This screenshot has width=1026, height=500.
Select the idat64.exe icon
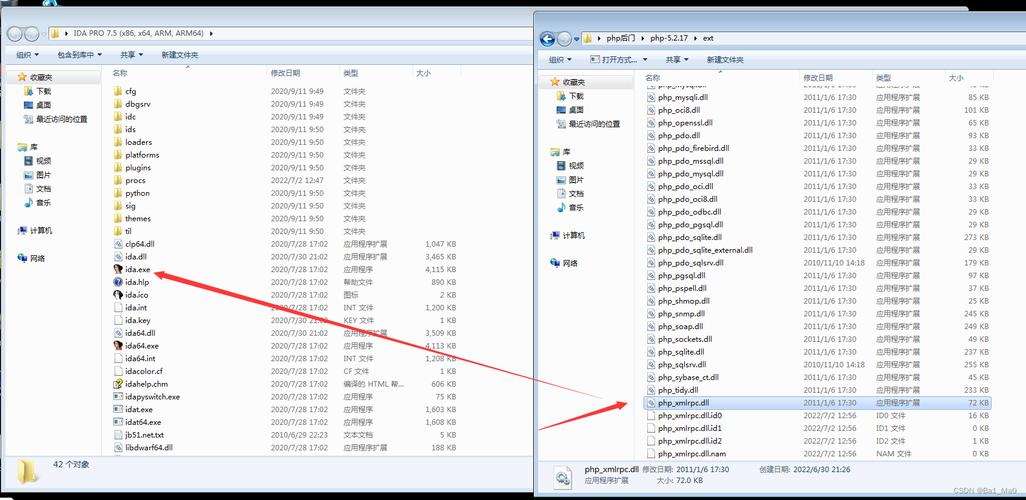pyautogui.click(x=118, y=423)
